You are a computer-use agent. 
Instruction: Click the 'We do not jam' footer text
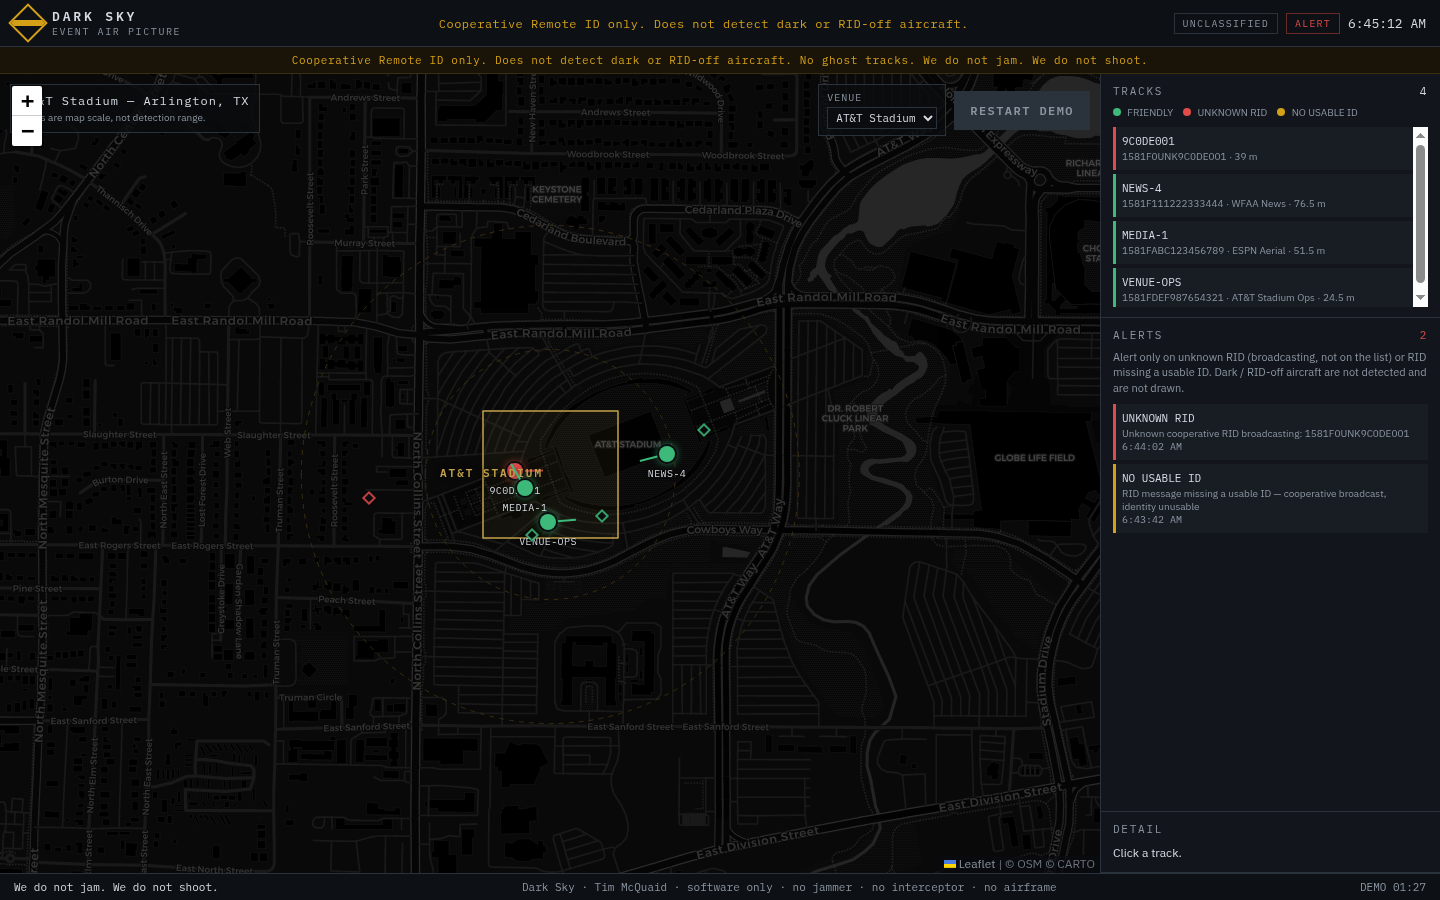point(116,887)
